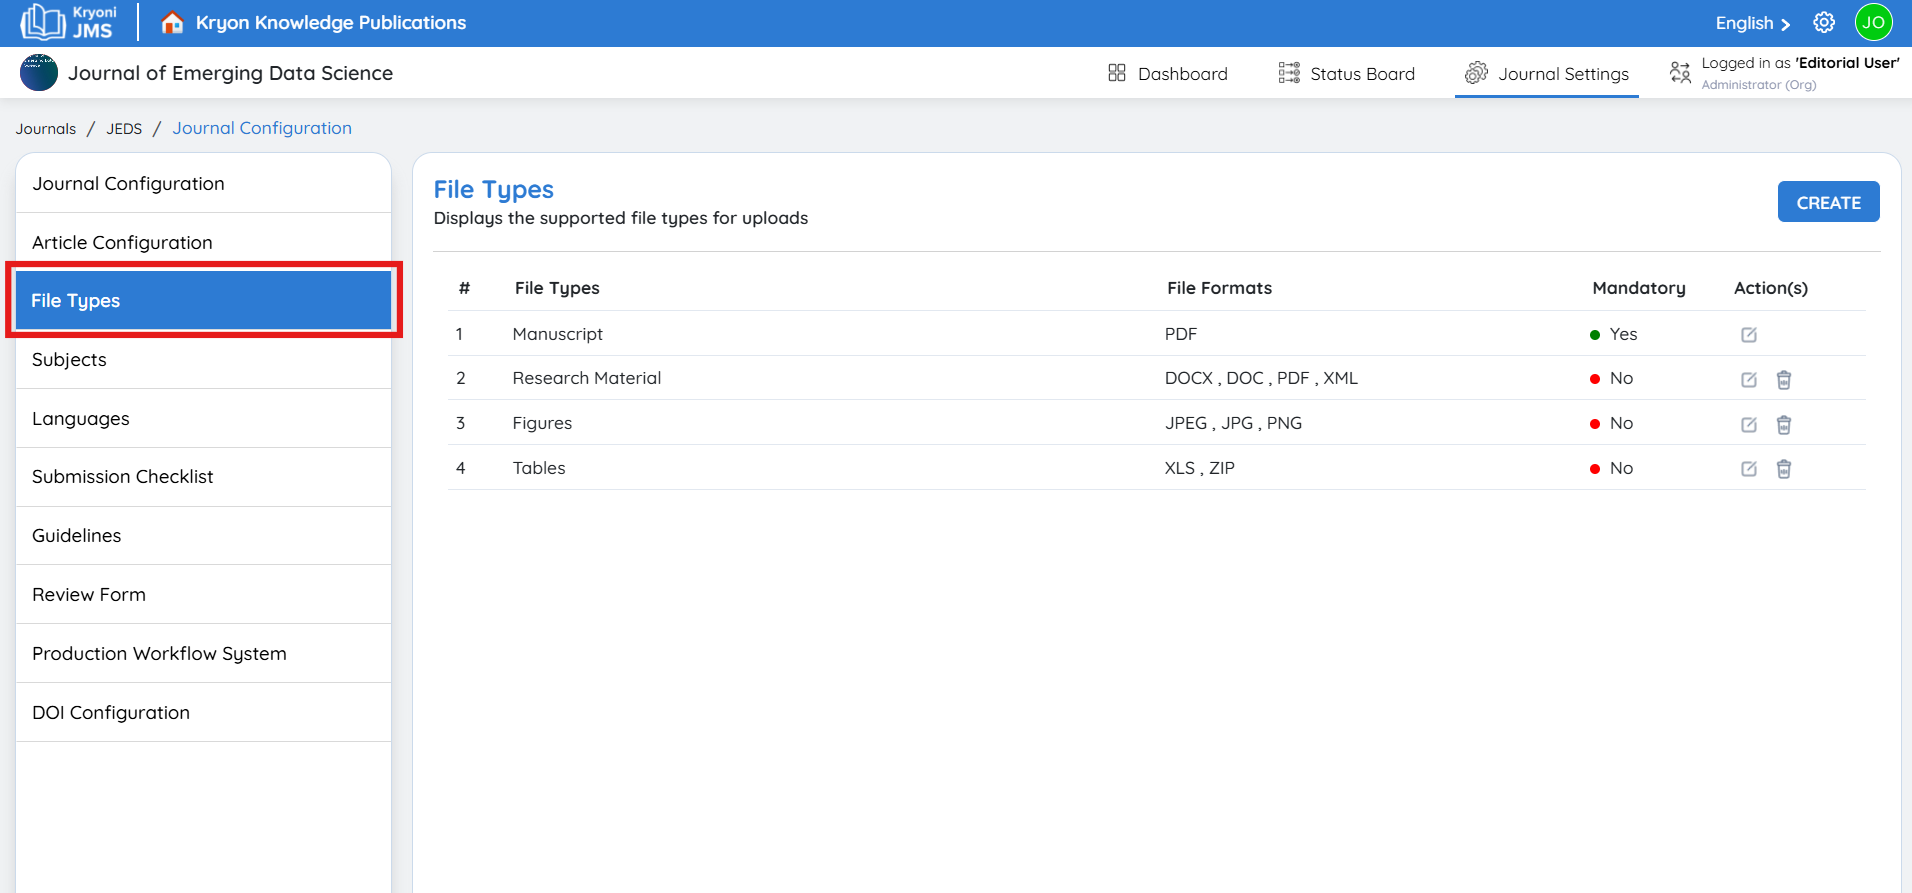Delete the Research Material file type

point(1783,380)
